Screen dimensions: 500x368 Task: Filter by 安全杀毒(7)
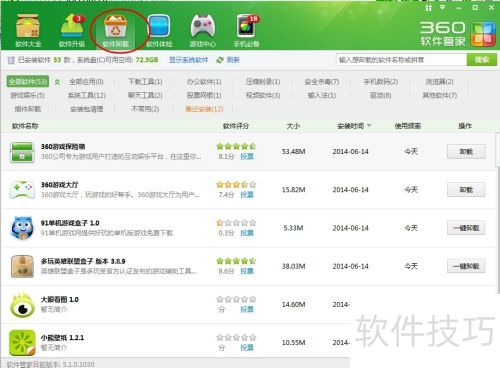click(322, 82)
